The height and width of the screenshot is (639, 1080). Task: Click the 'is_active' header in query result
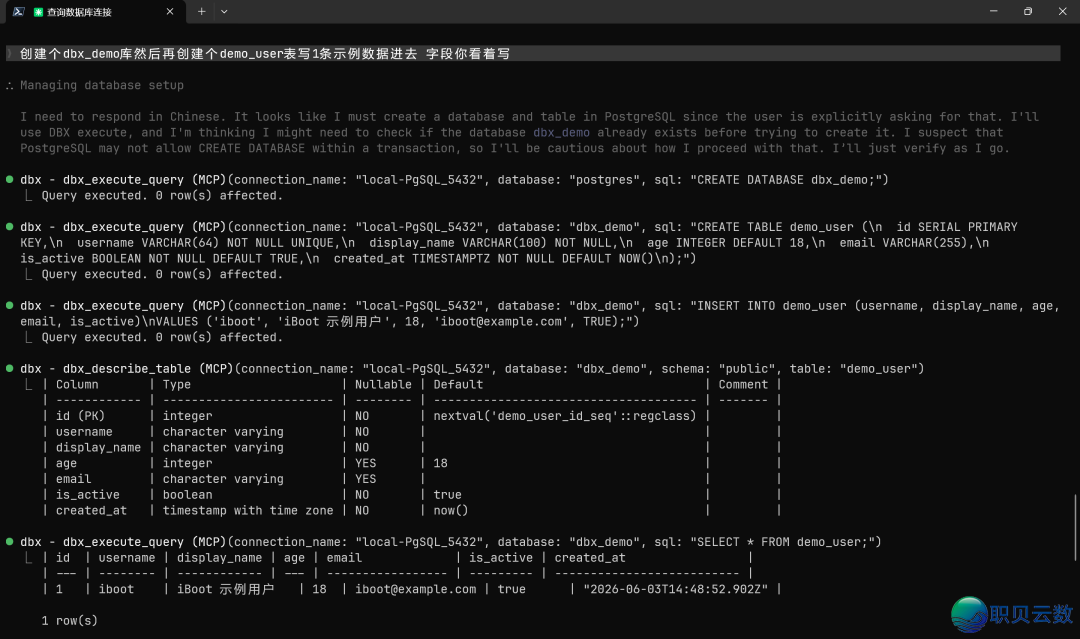(x=501, y=558)
